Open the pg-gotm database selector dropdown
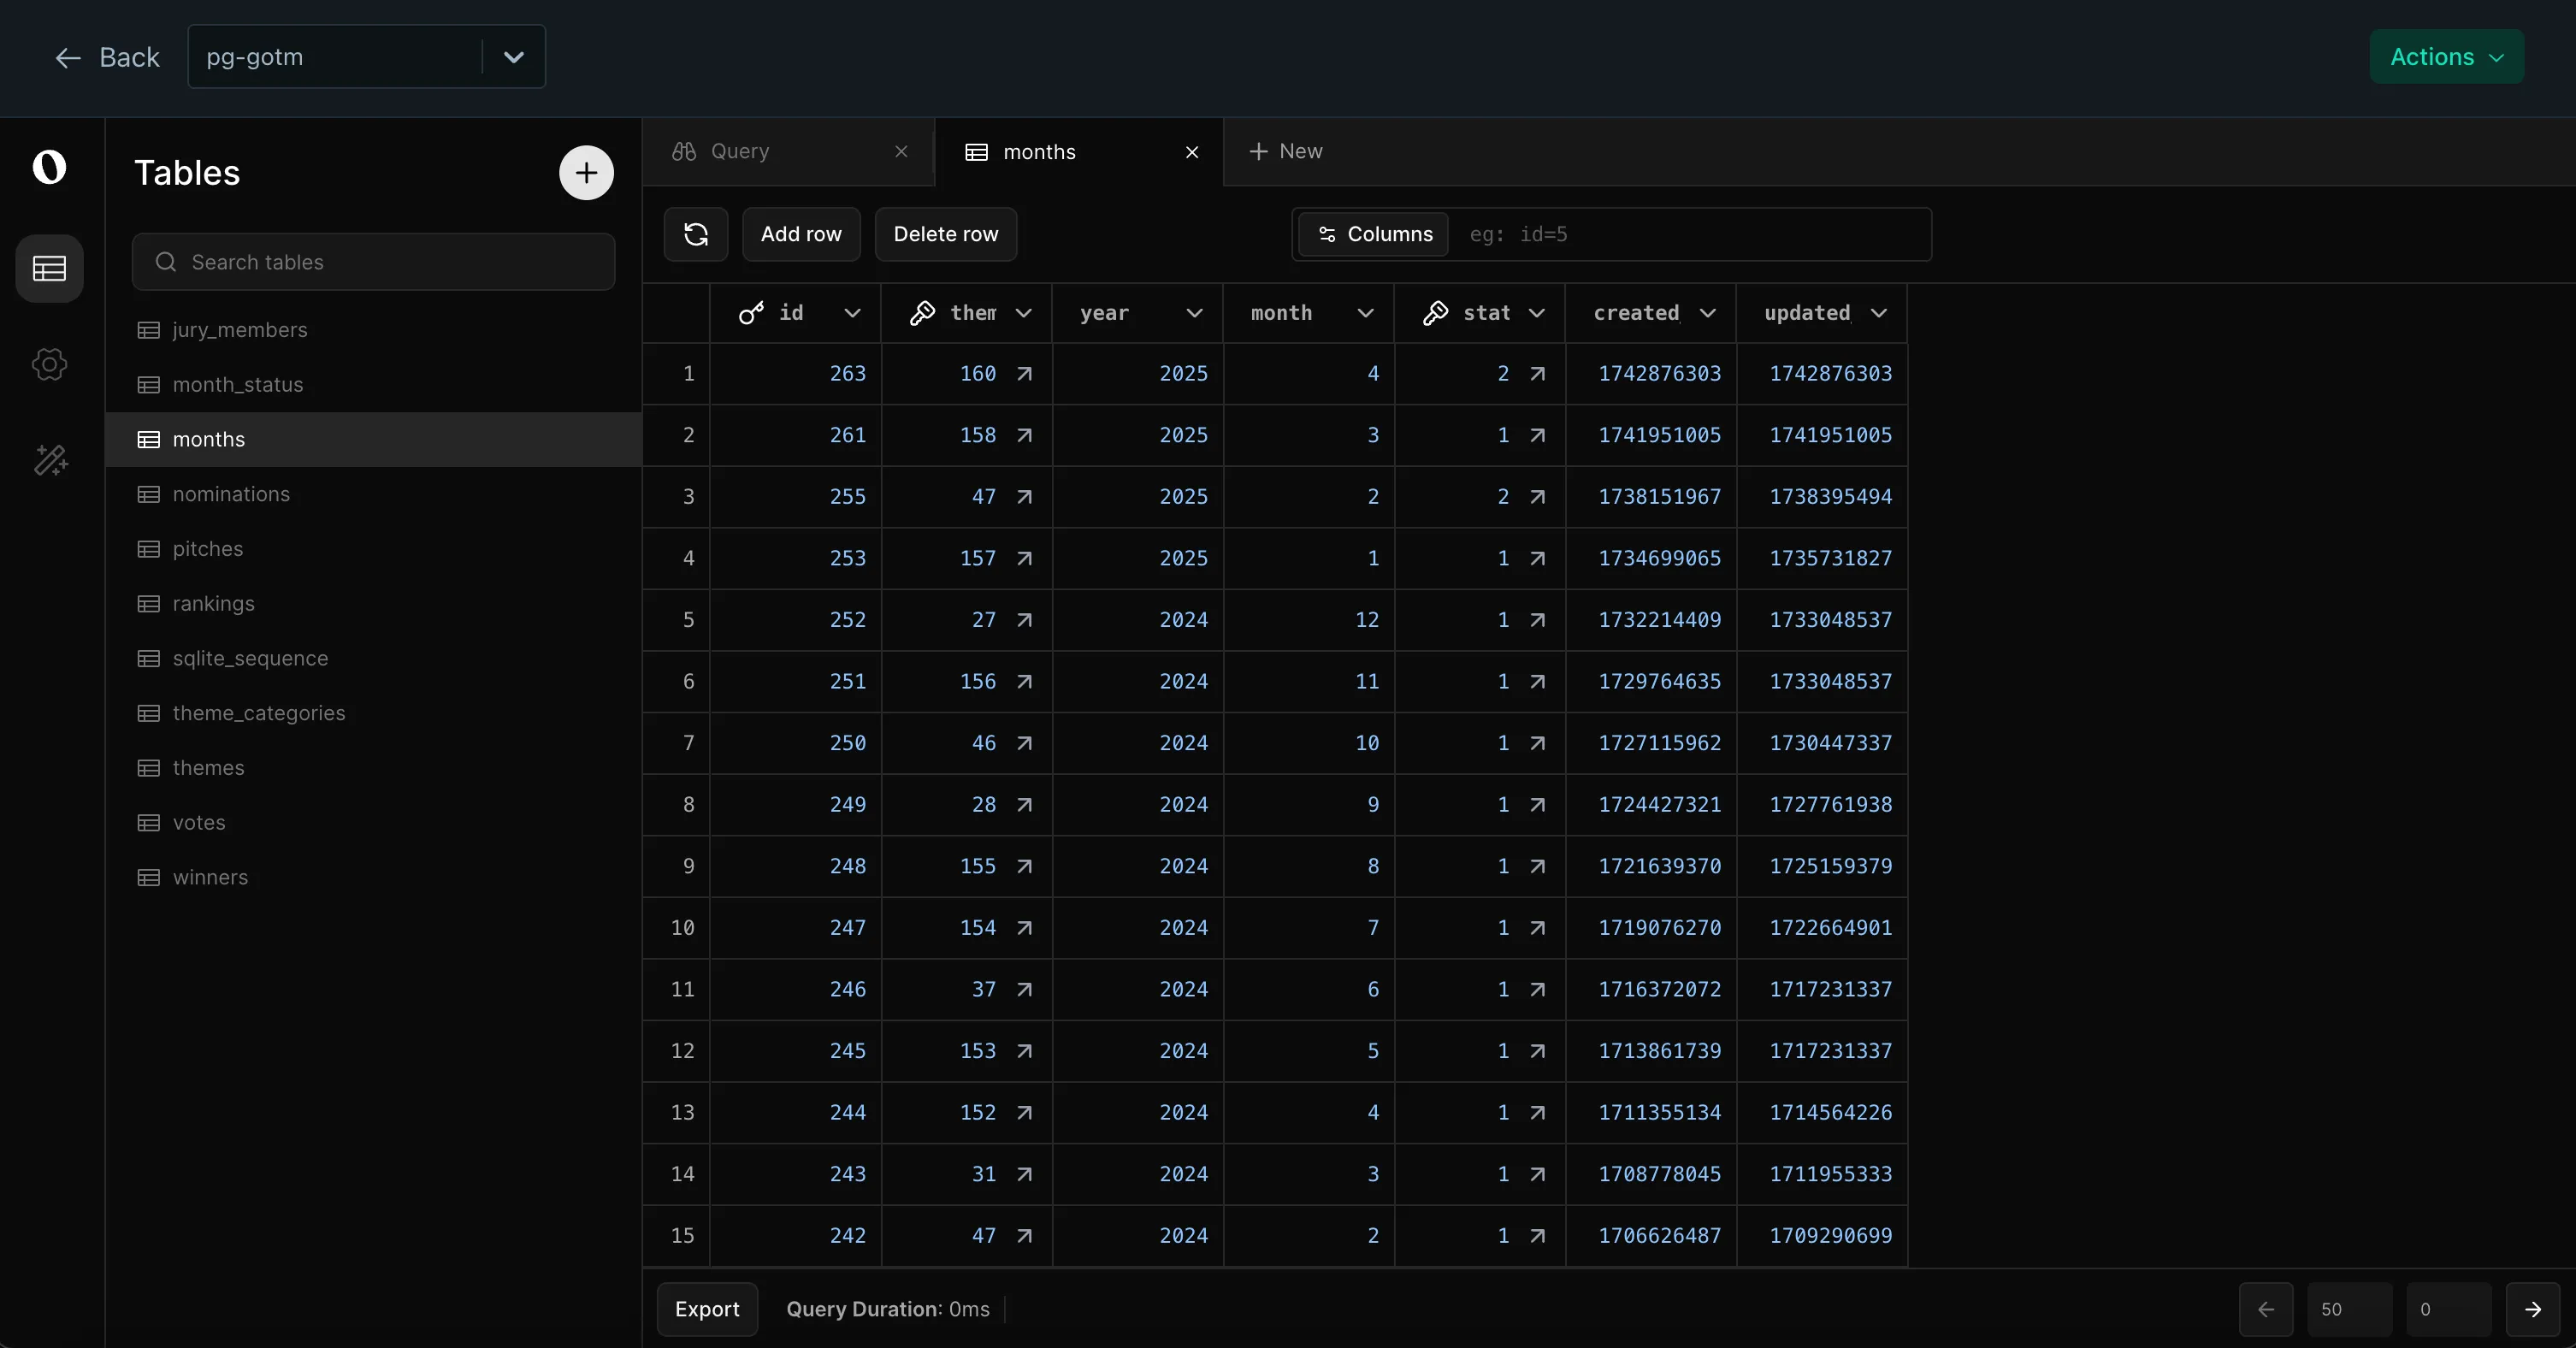This screenshot has width=2576, height=1348. 513,57
